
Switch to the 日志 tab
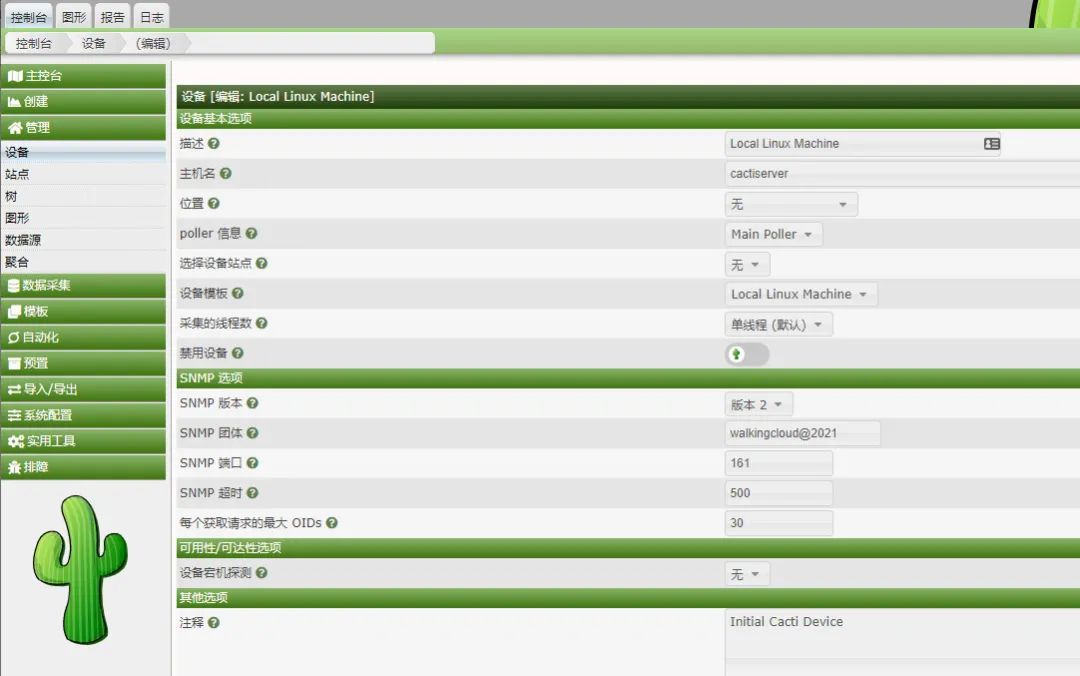[152, 17]
